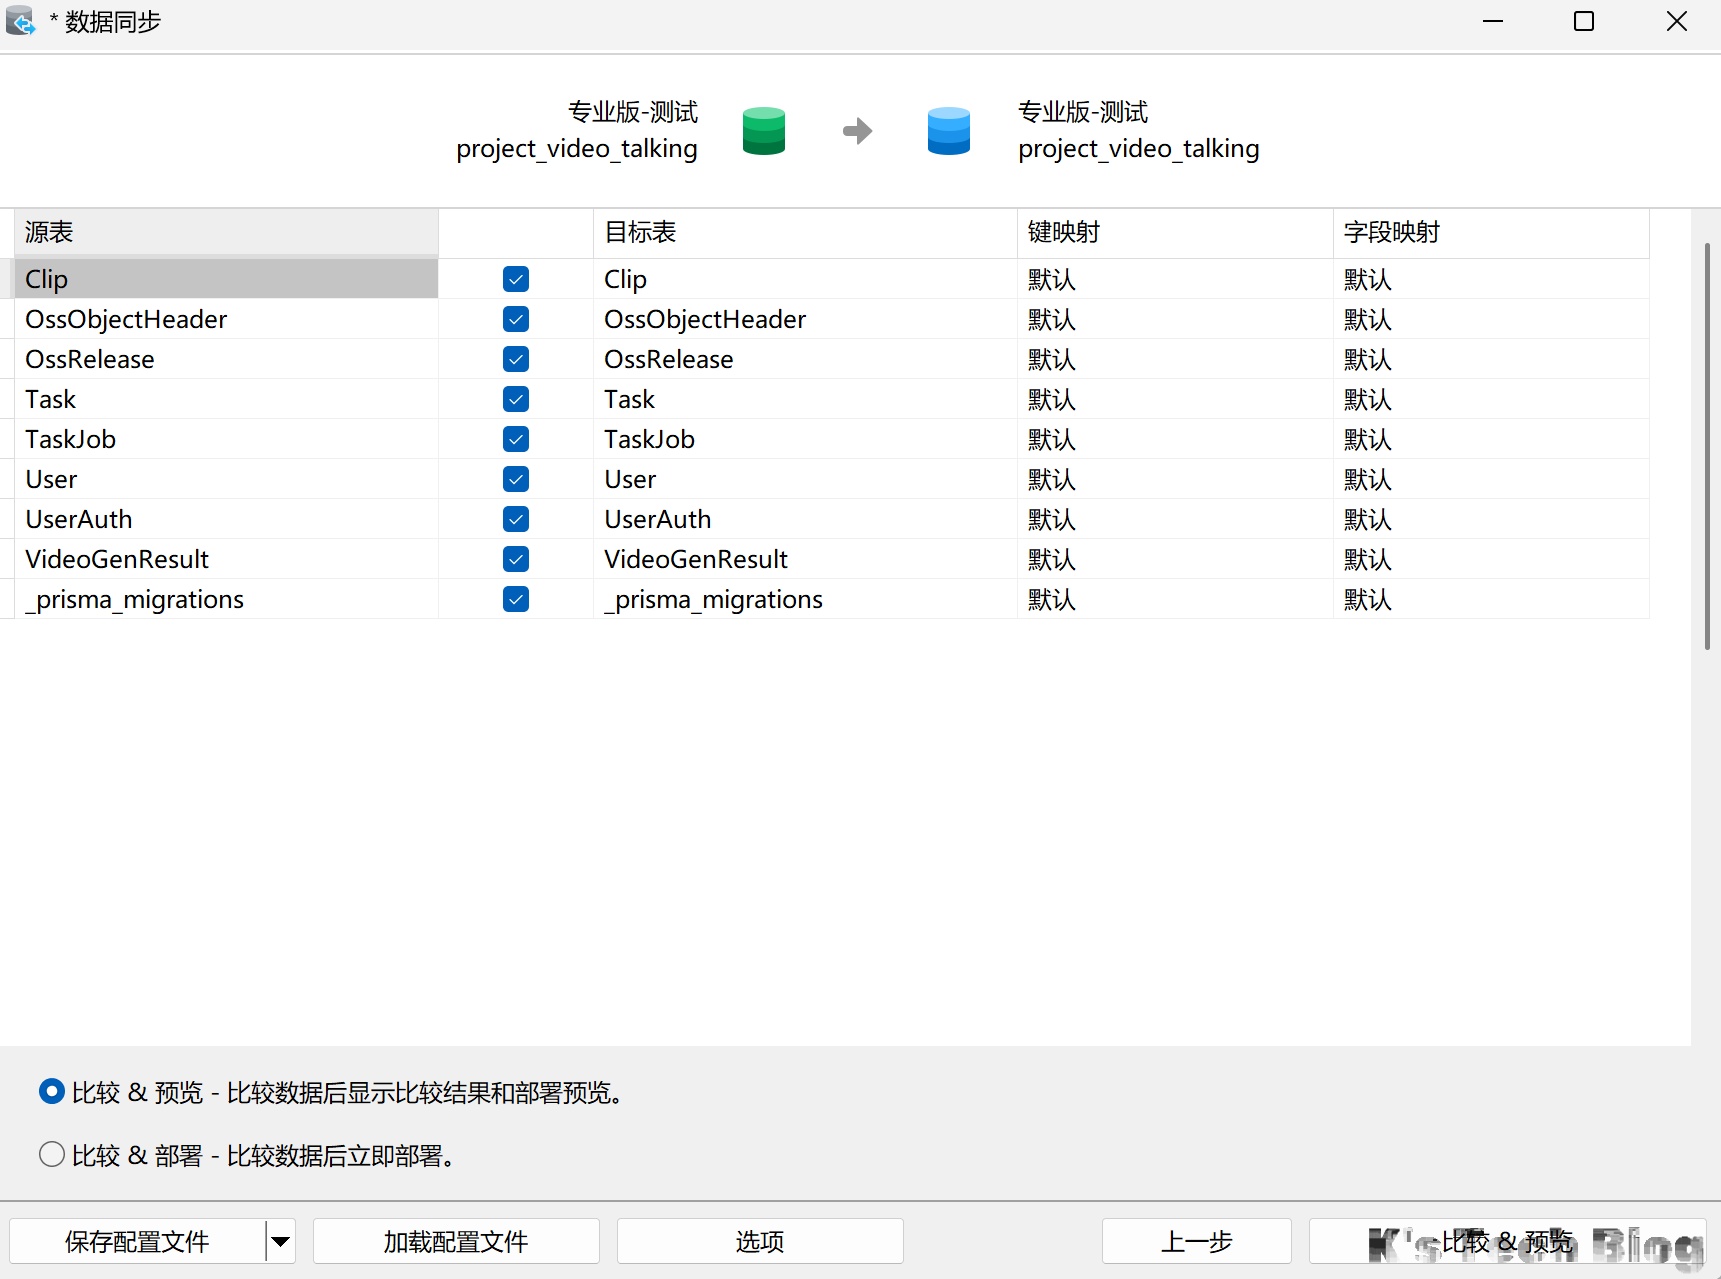Maximize the data sync window
This screenshot has width=1721, height=1279.
tap(1583, 21)
